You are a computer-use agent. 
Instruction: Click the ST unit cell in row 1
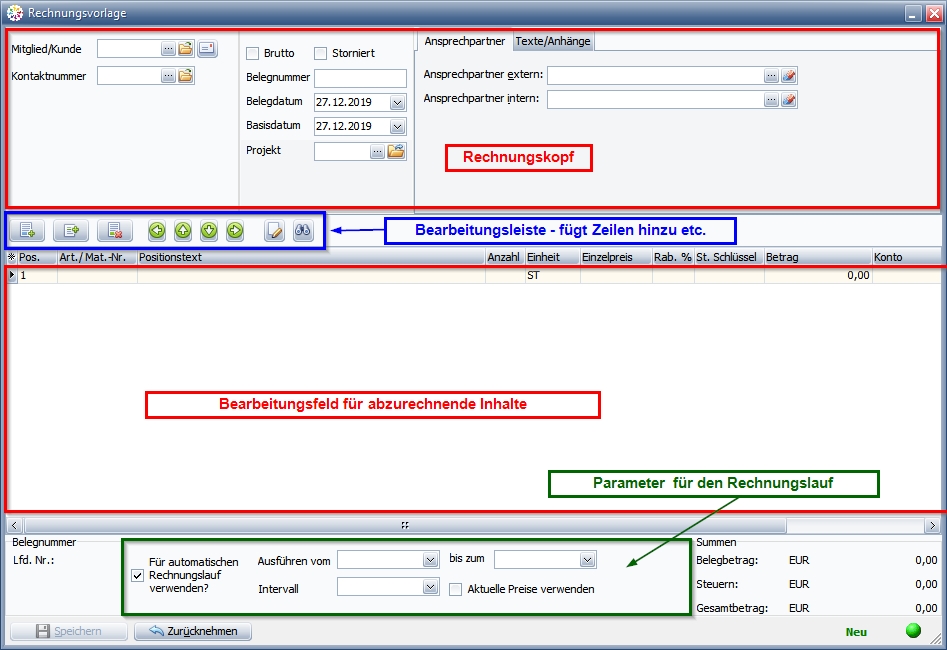pyautogui.click(x=552, y=275)
